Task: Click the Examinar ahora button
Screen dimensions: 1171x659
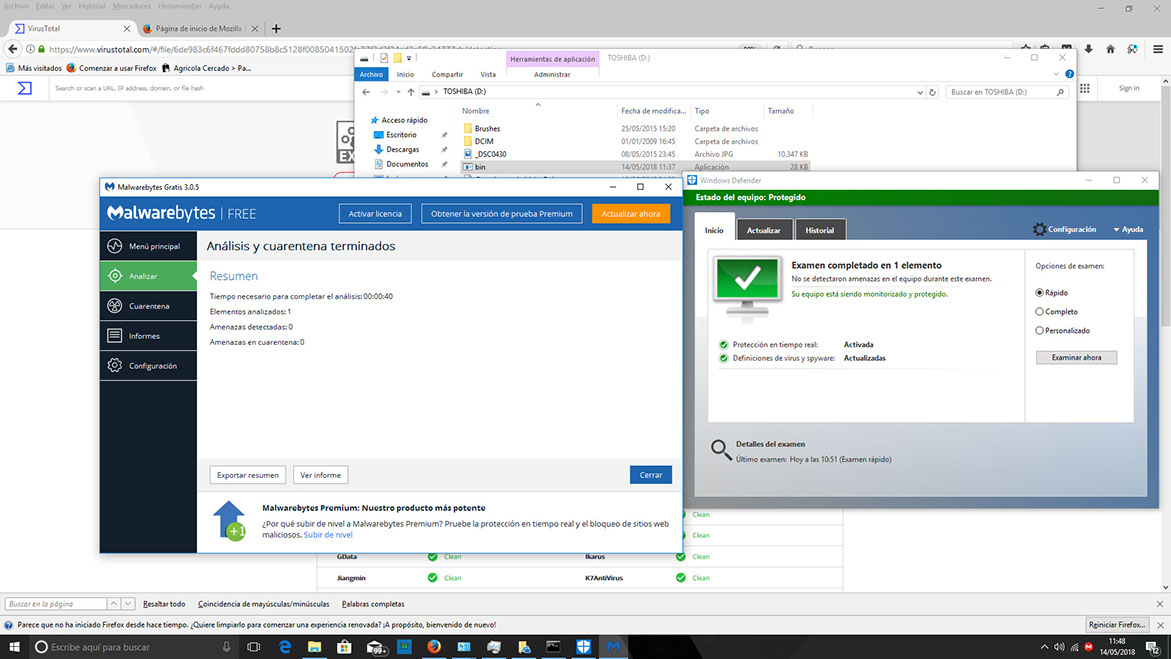Action: pyautogui.click(x=1076, y=357)
